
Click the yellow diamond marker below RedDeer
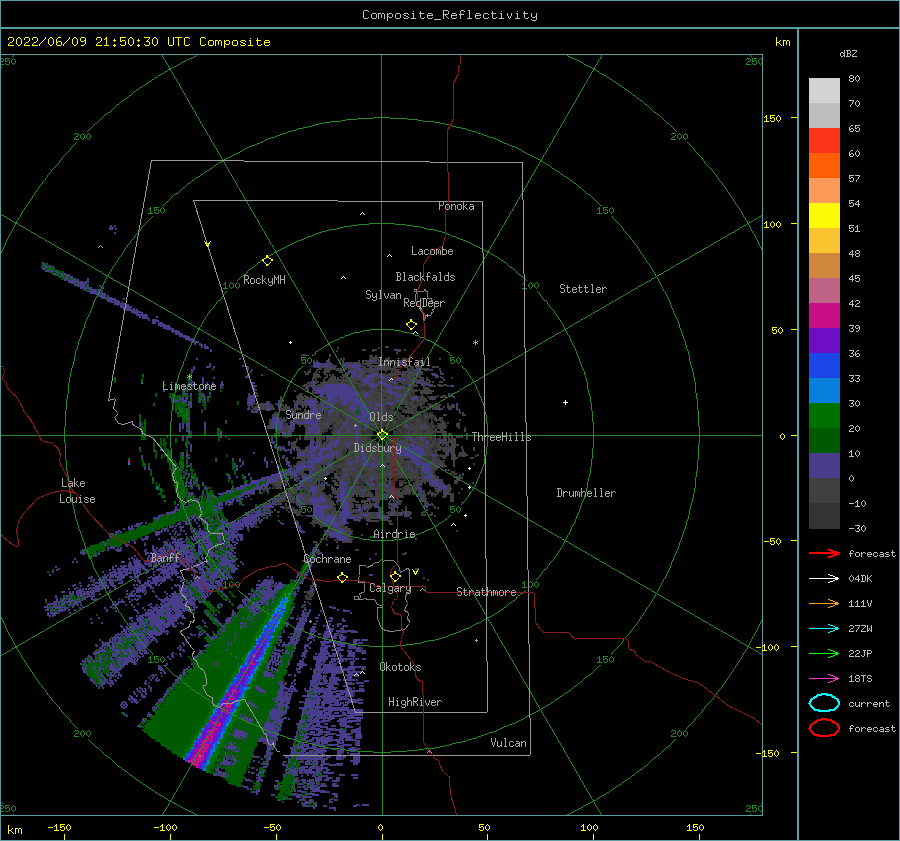point(411,324)
